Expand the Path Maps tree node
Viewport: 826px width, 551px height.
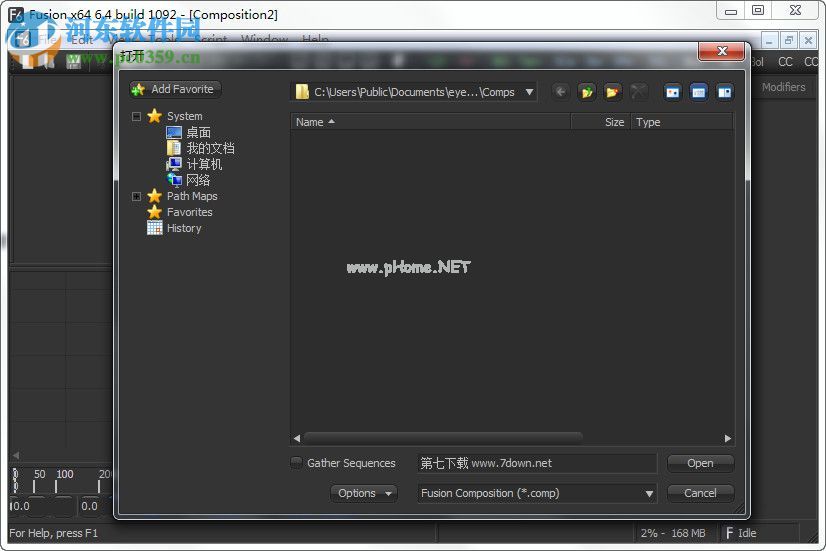point(137,197)
